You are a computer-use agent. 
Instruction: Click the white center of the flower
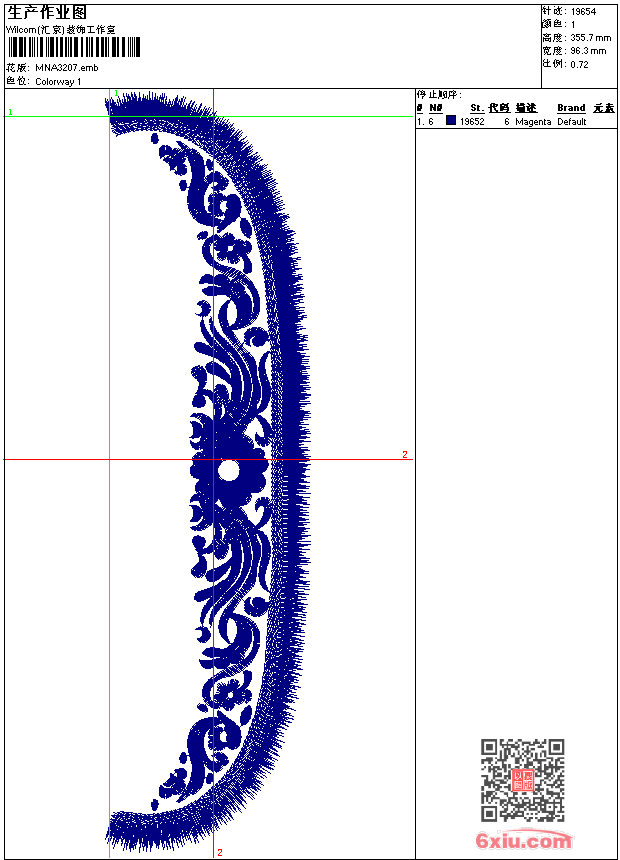(228, 471)
